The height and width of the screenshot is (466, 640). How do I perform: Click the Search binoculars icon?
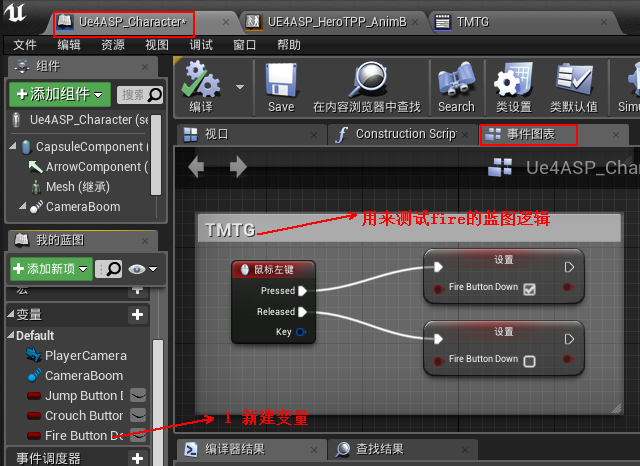click(x=456, y=79)
